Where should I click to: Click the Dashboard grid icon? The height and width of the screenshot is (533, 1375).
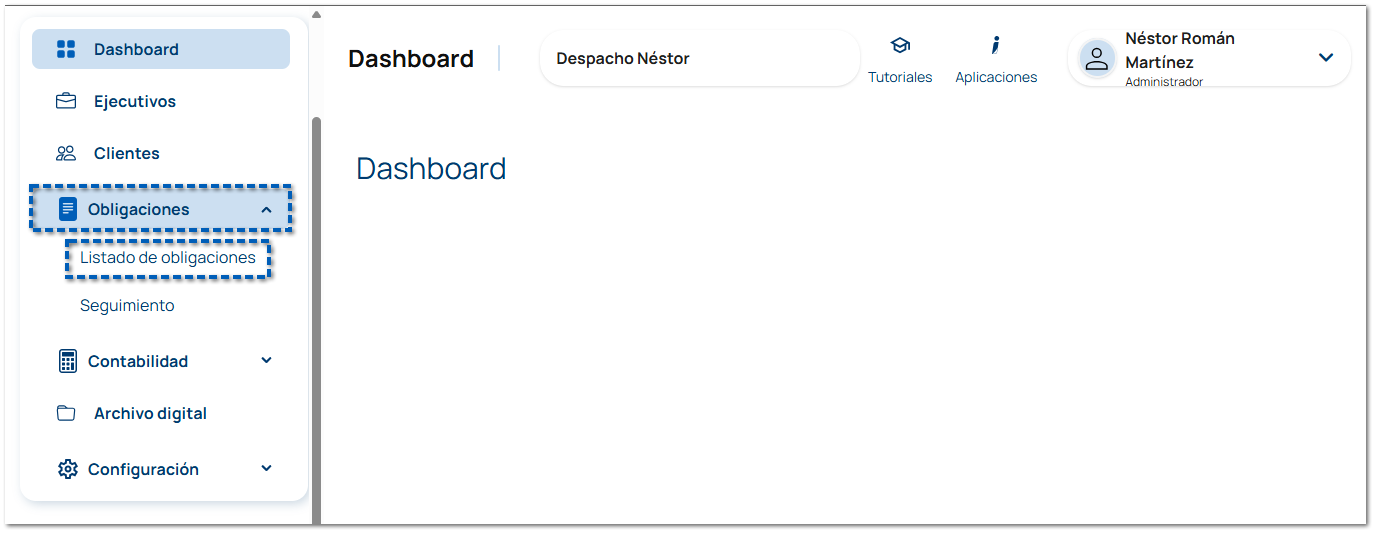click(x=66, y=49)
